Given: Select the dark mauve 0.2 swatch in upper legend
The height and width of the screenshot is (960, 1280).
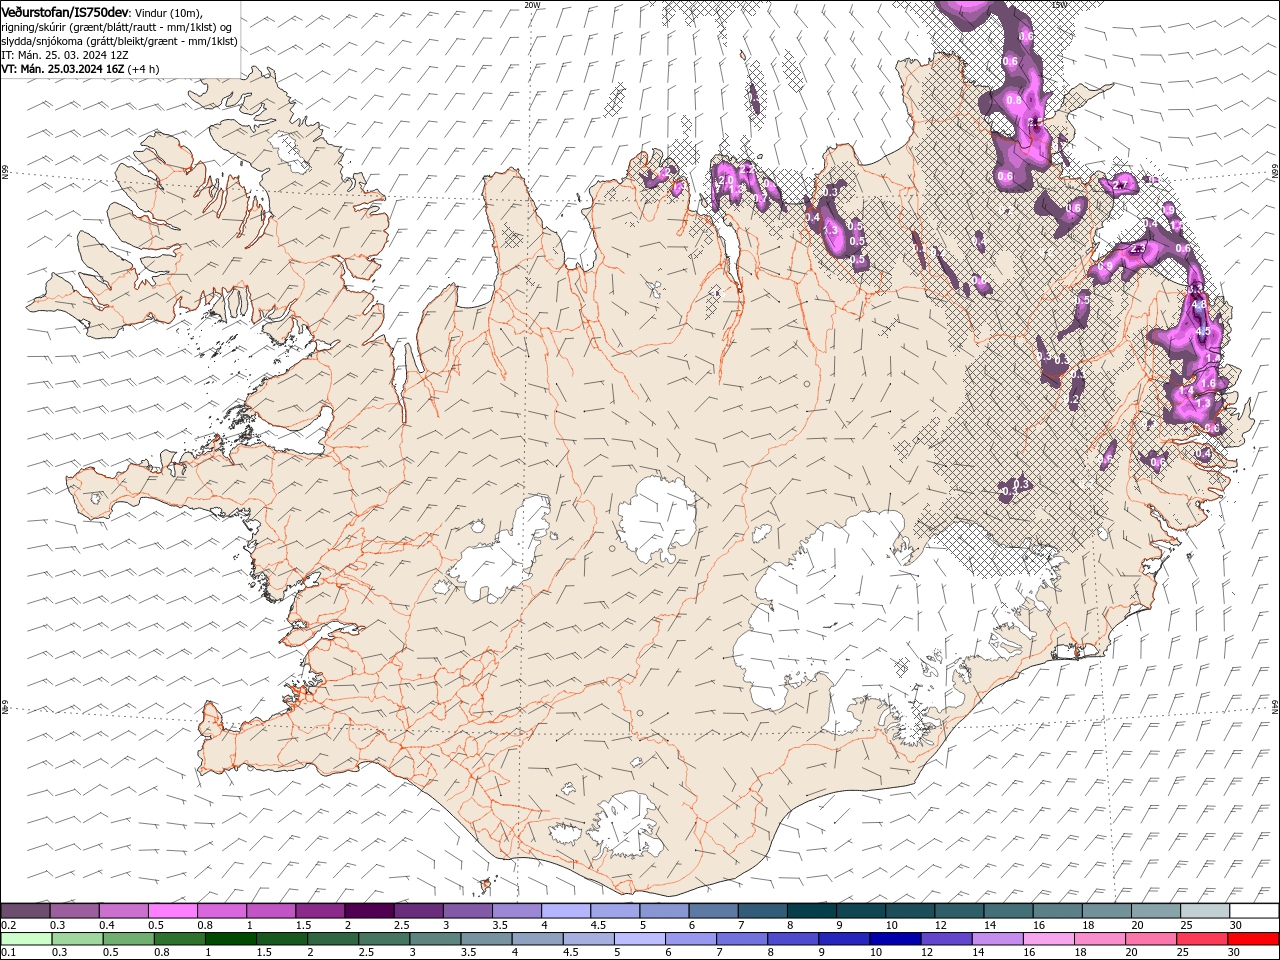Looking at the screenshot, I should (x=25, y=911).
